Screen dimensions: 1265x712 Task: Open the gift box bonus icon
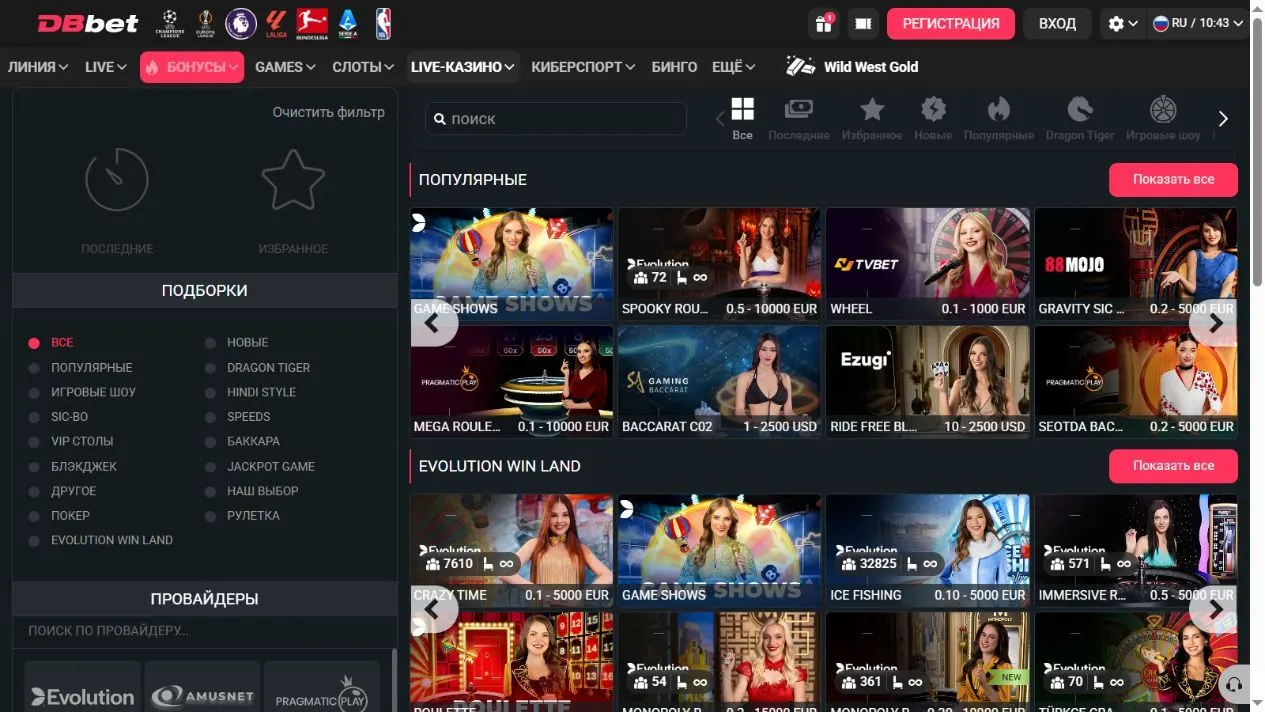[824, 24]
